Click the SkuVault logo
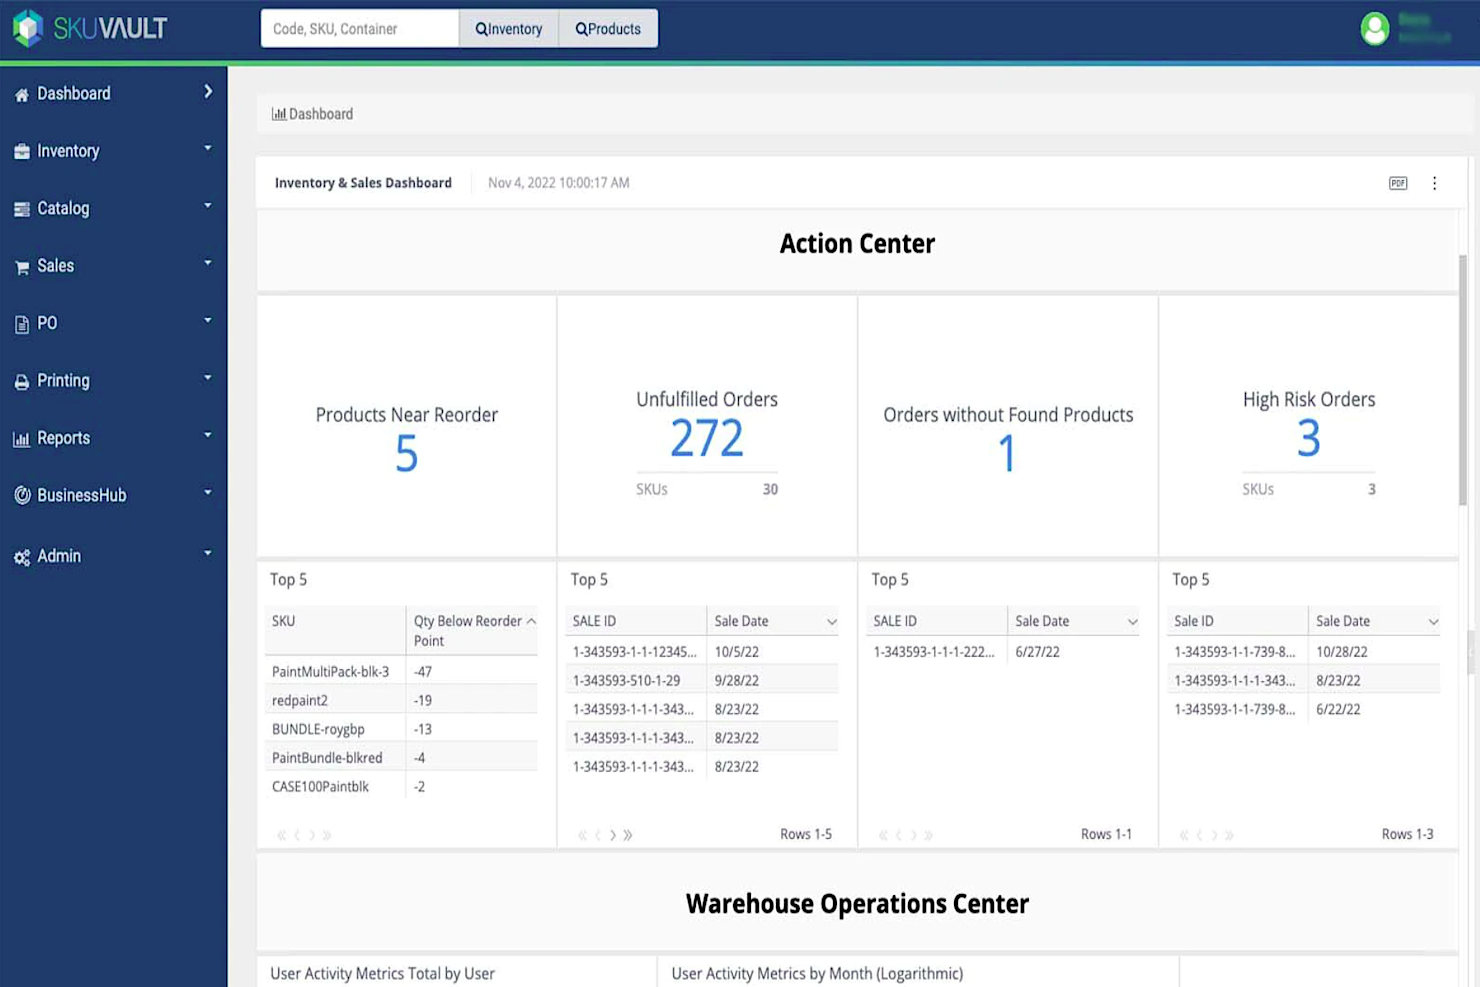1480x987 pixels. tap(88, 27)
